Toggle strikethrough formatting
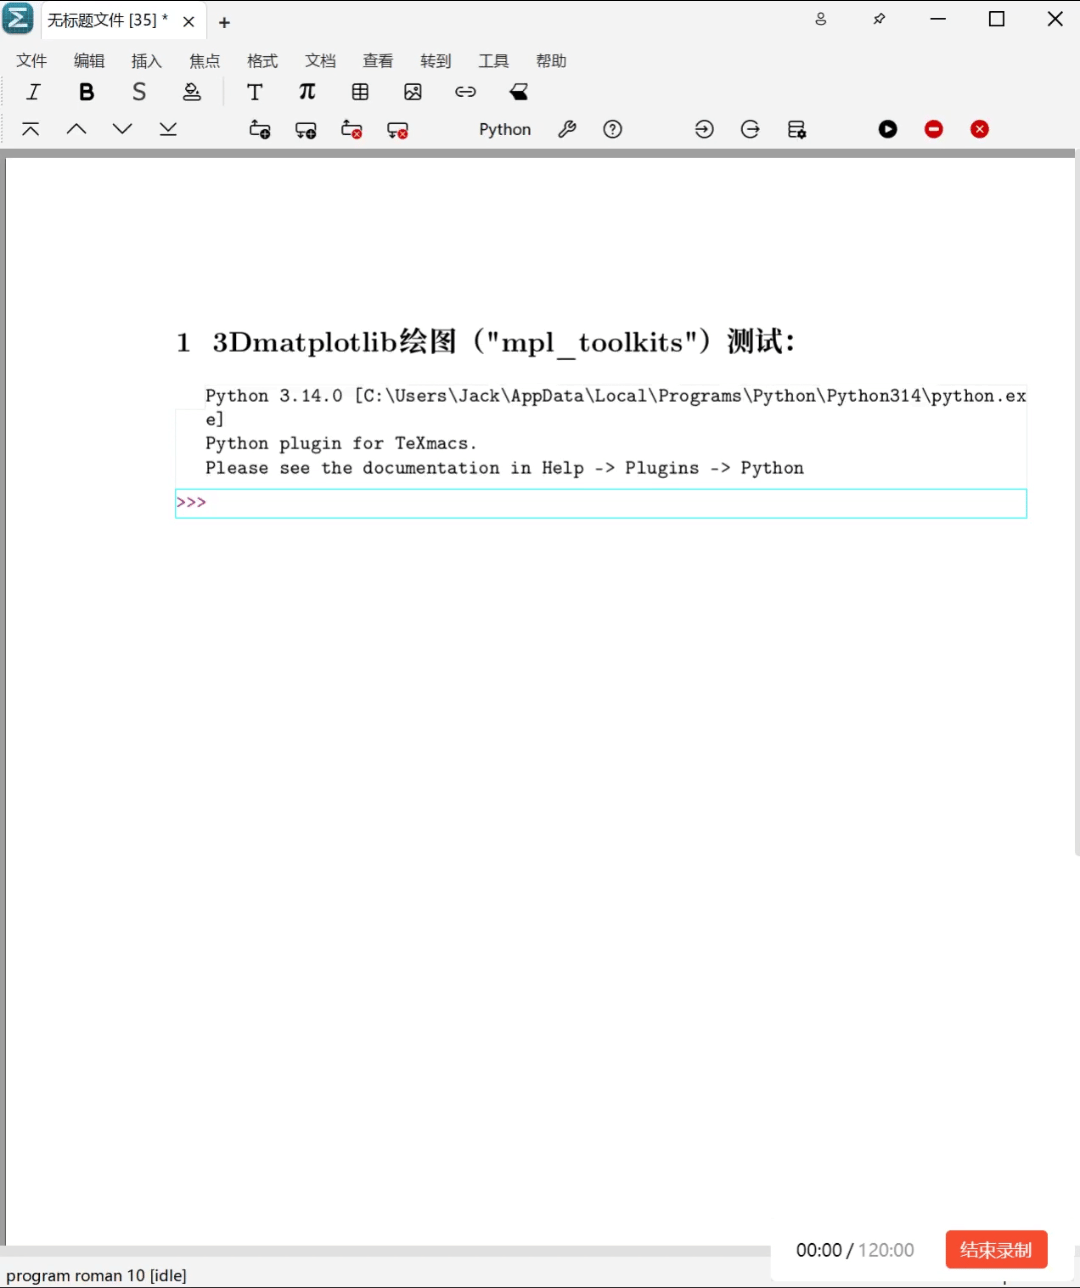Viewport: 1080px width, 1288px height. click(x=139, y=91)
